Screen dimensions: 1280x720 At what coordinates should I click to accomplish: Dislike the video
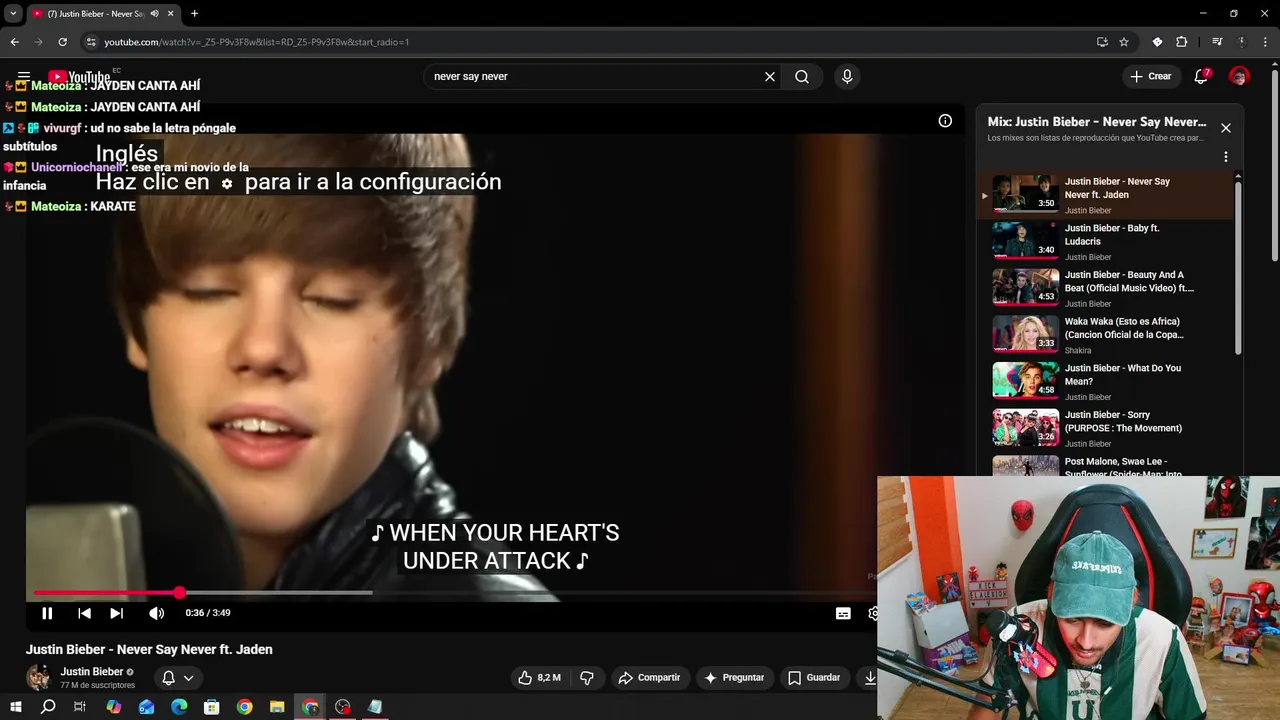pos(587,678)
